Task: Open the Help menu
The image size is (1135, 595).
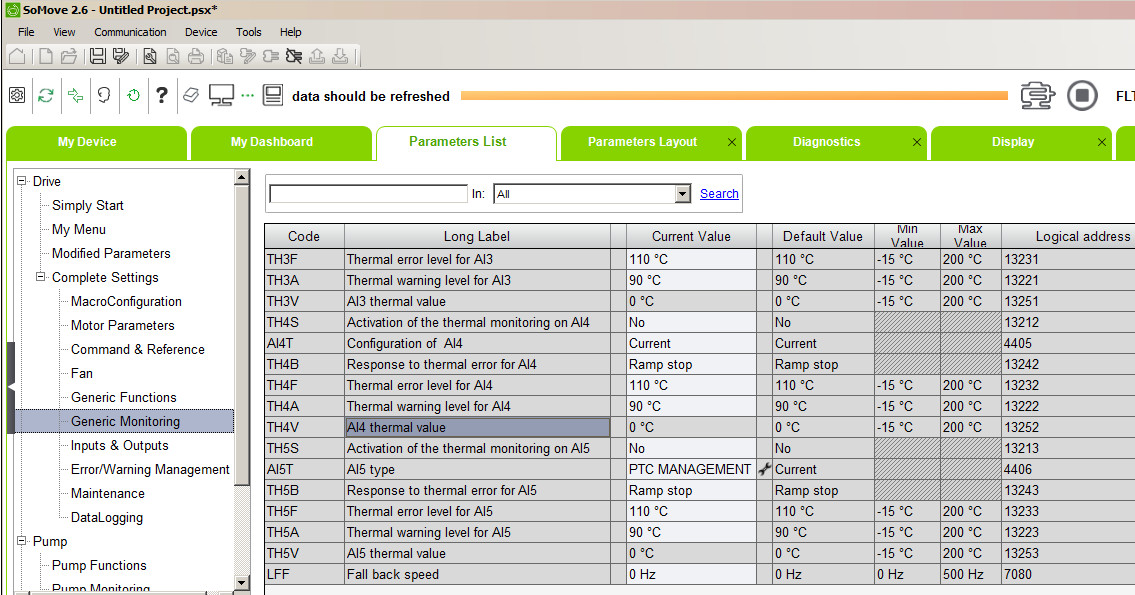Action: [x=290, y=32]
